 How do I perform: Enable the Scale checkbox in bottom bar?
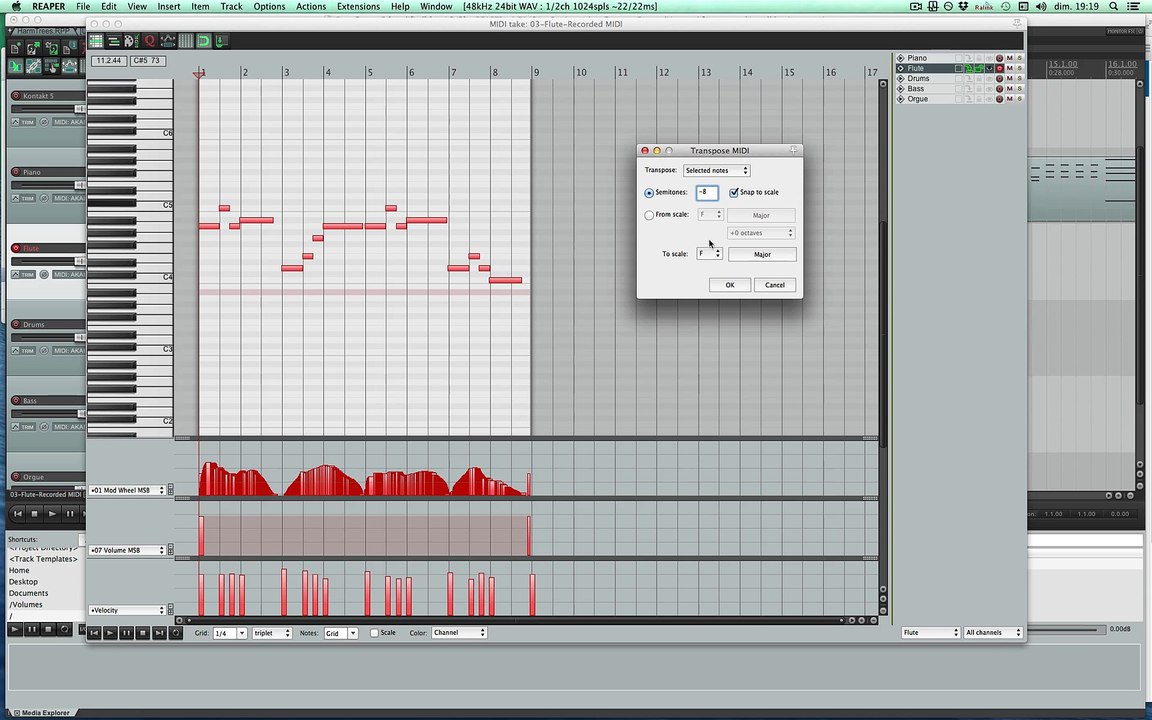(x=375, y=633)
